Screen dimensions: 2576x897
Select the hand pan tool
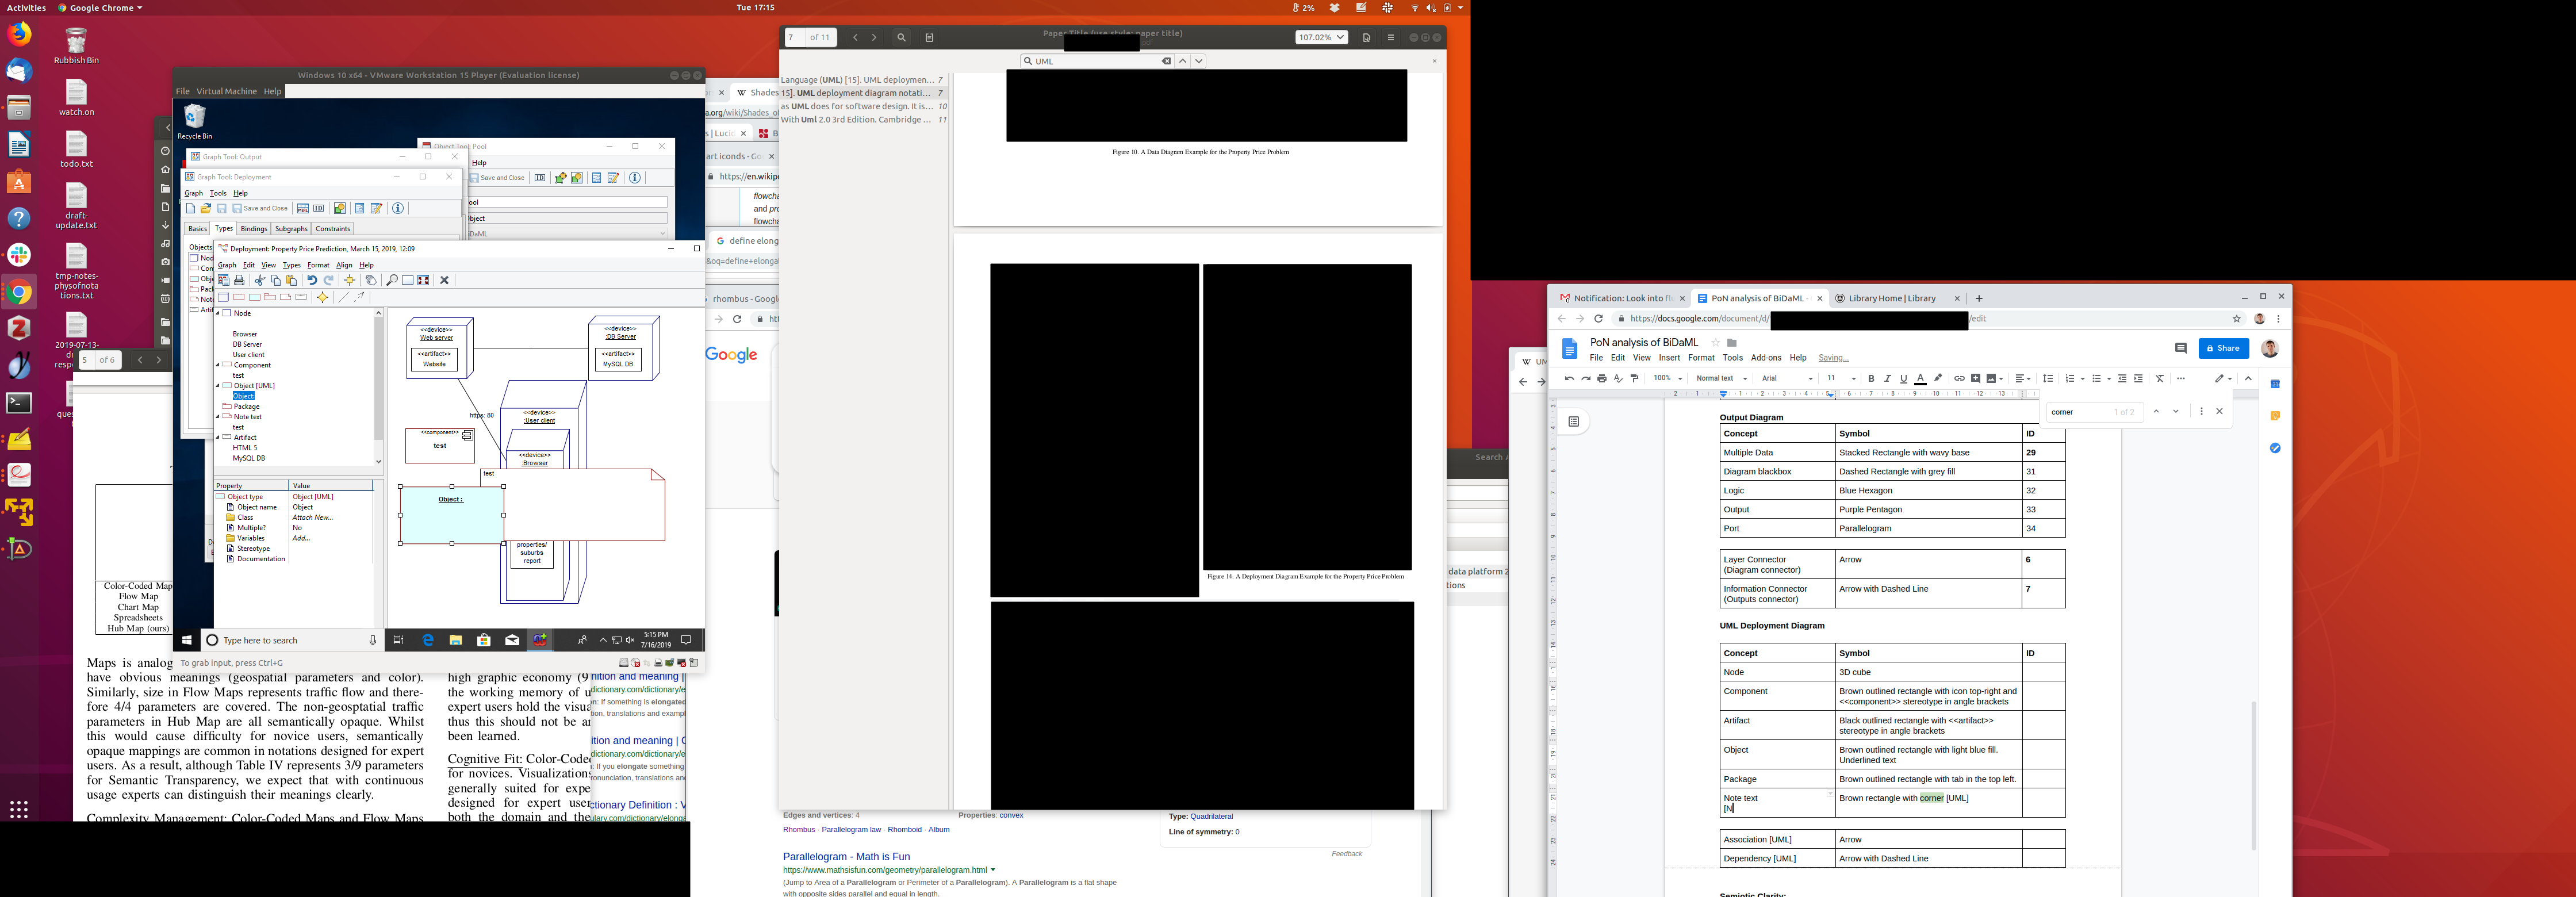click(370, 280)
